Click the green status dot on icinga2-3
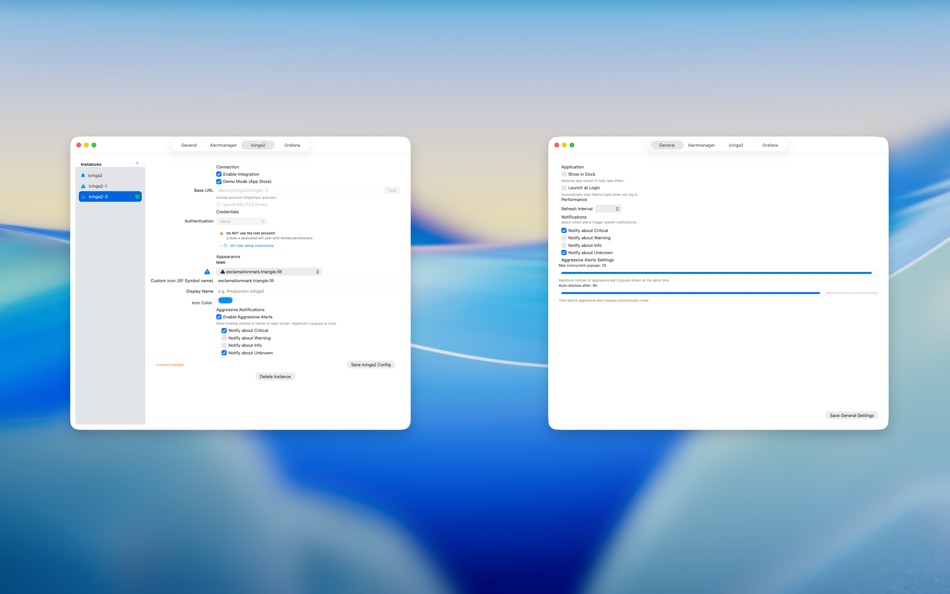The image size is (950, 594). click(138, 197)
